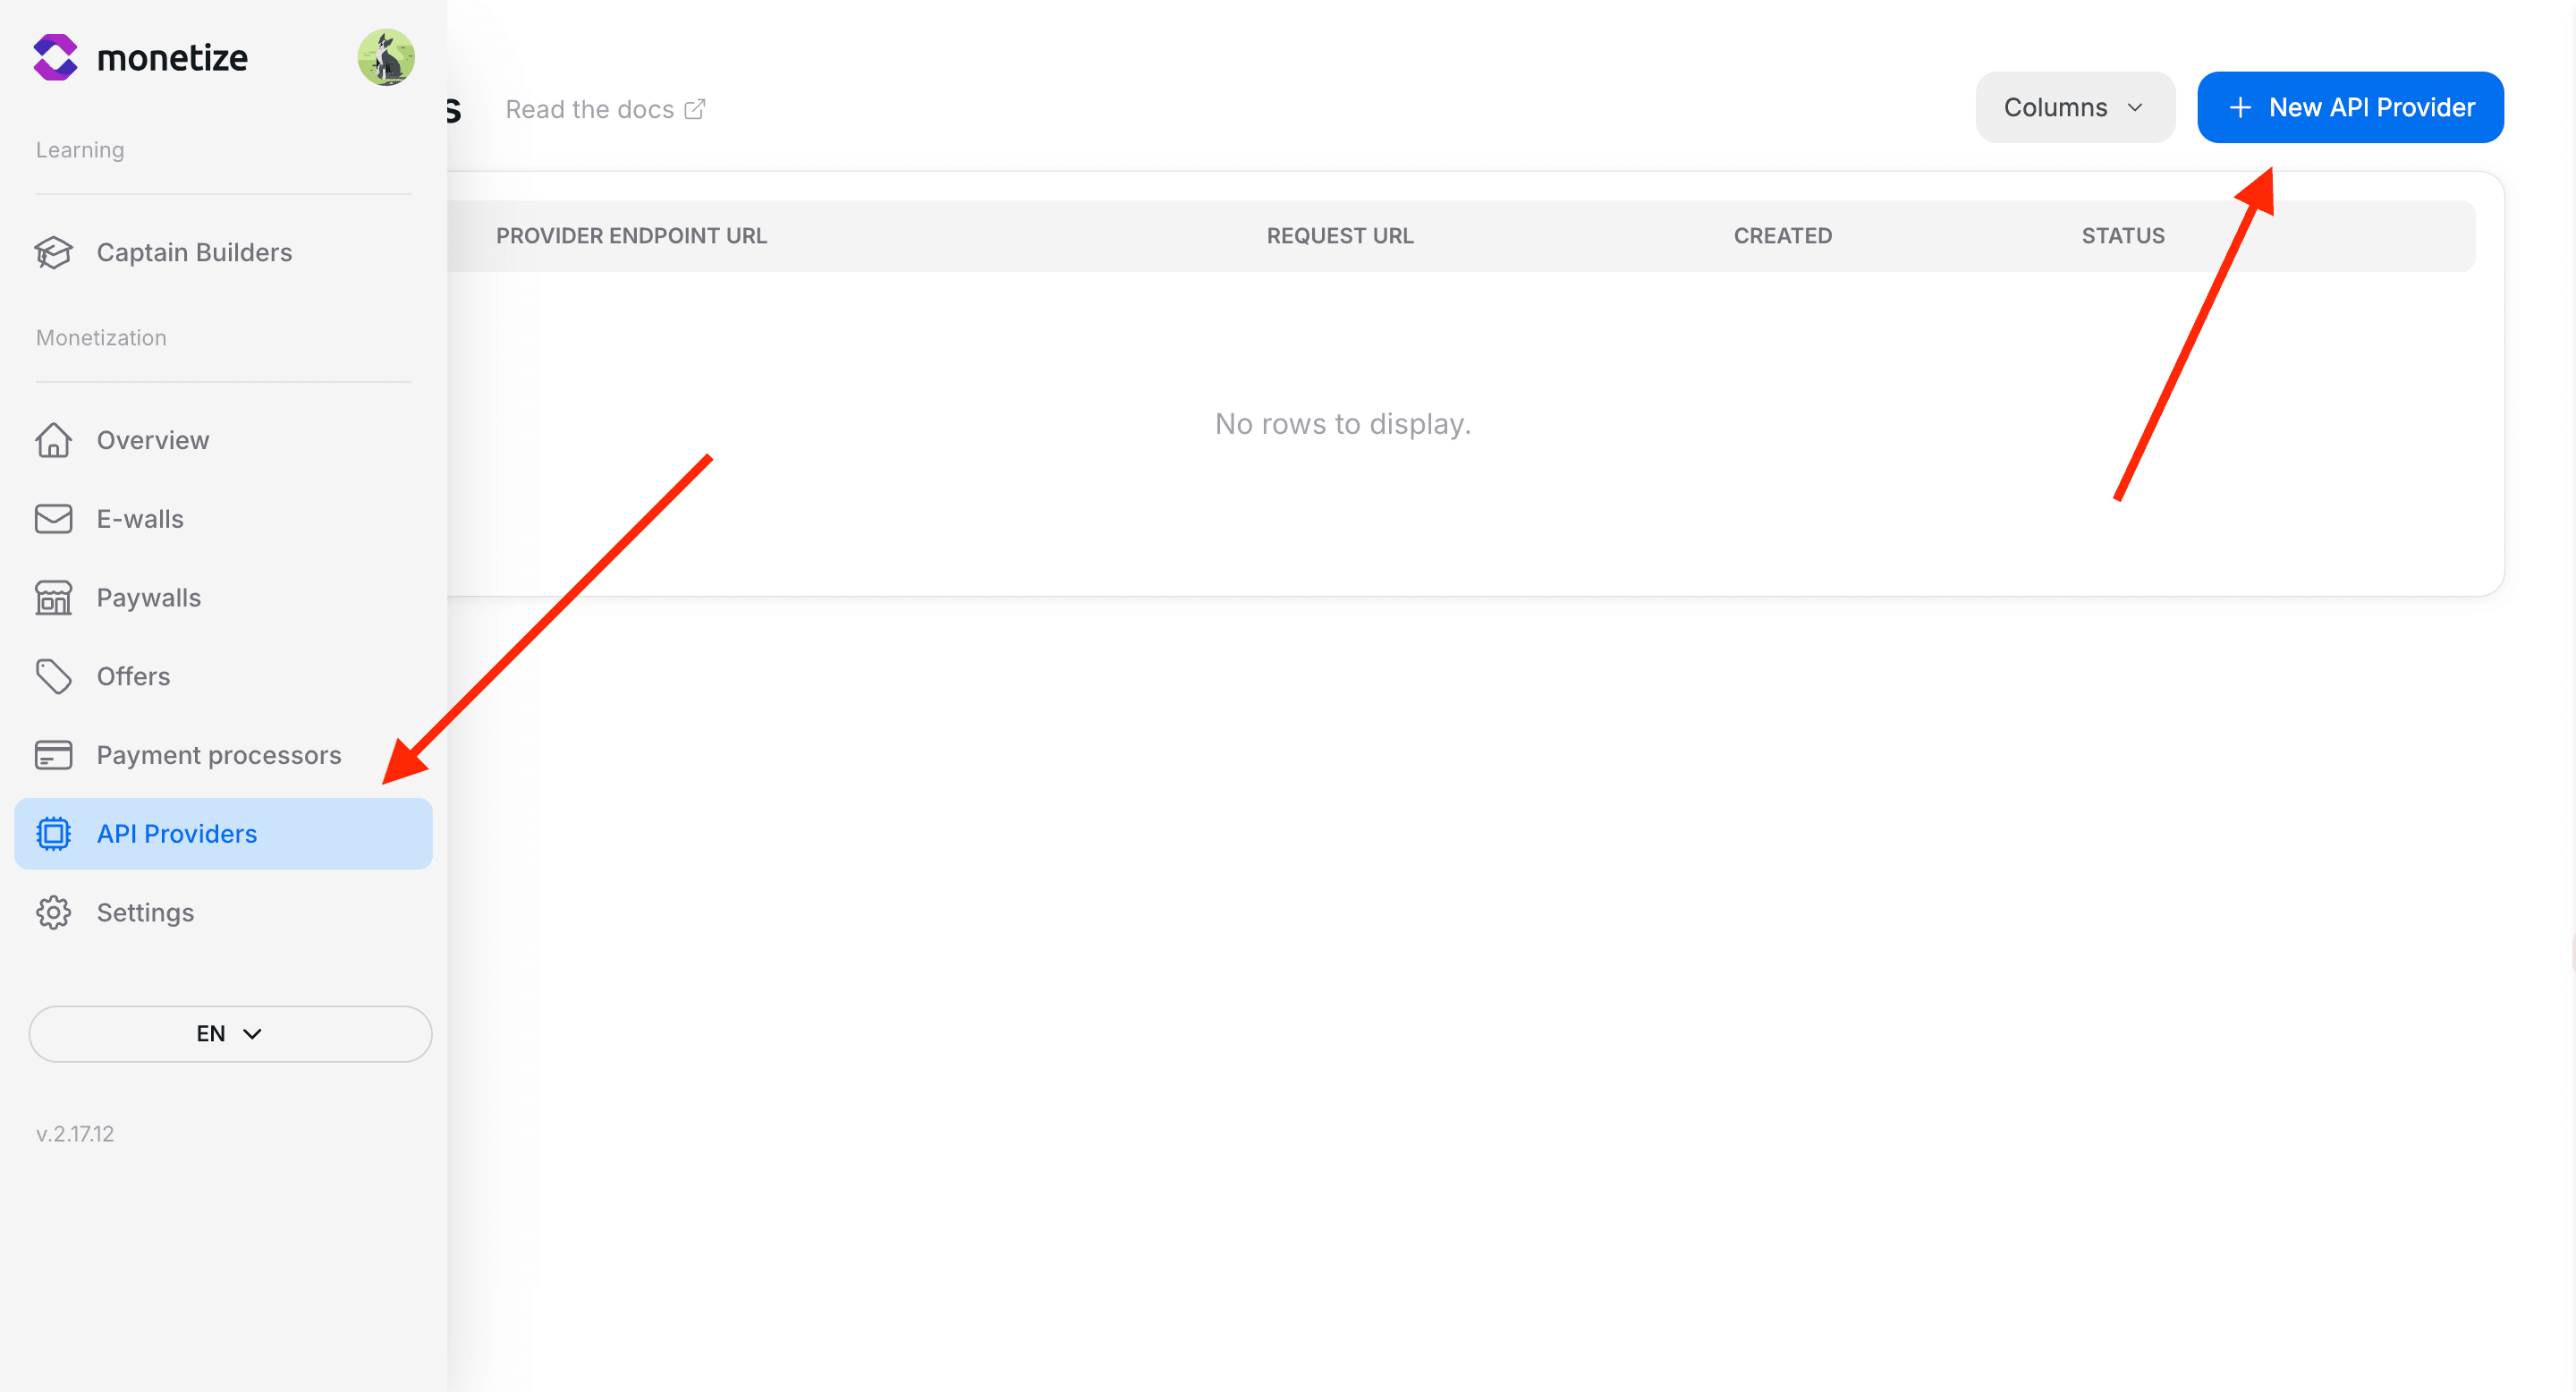Click the CREATED column header
2576x1392 pixels.
pos(1783,235)
